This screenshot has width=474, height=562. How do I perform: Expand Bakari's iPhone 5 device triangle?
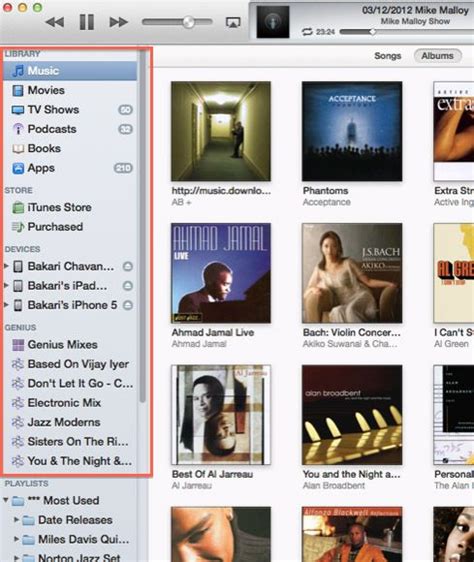6,305
